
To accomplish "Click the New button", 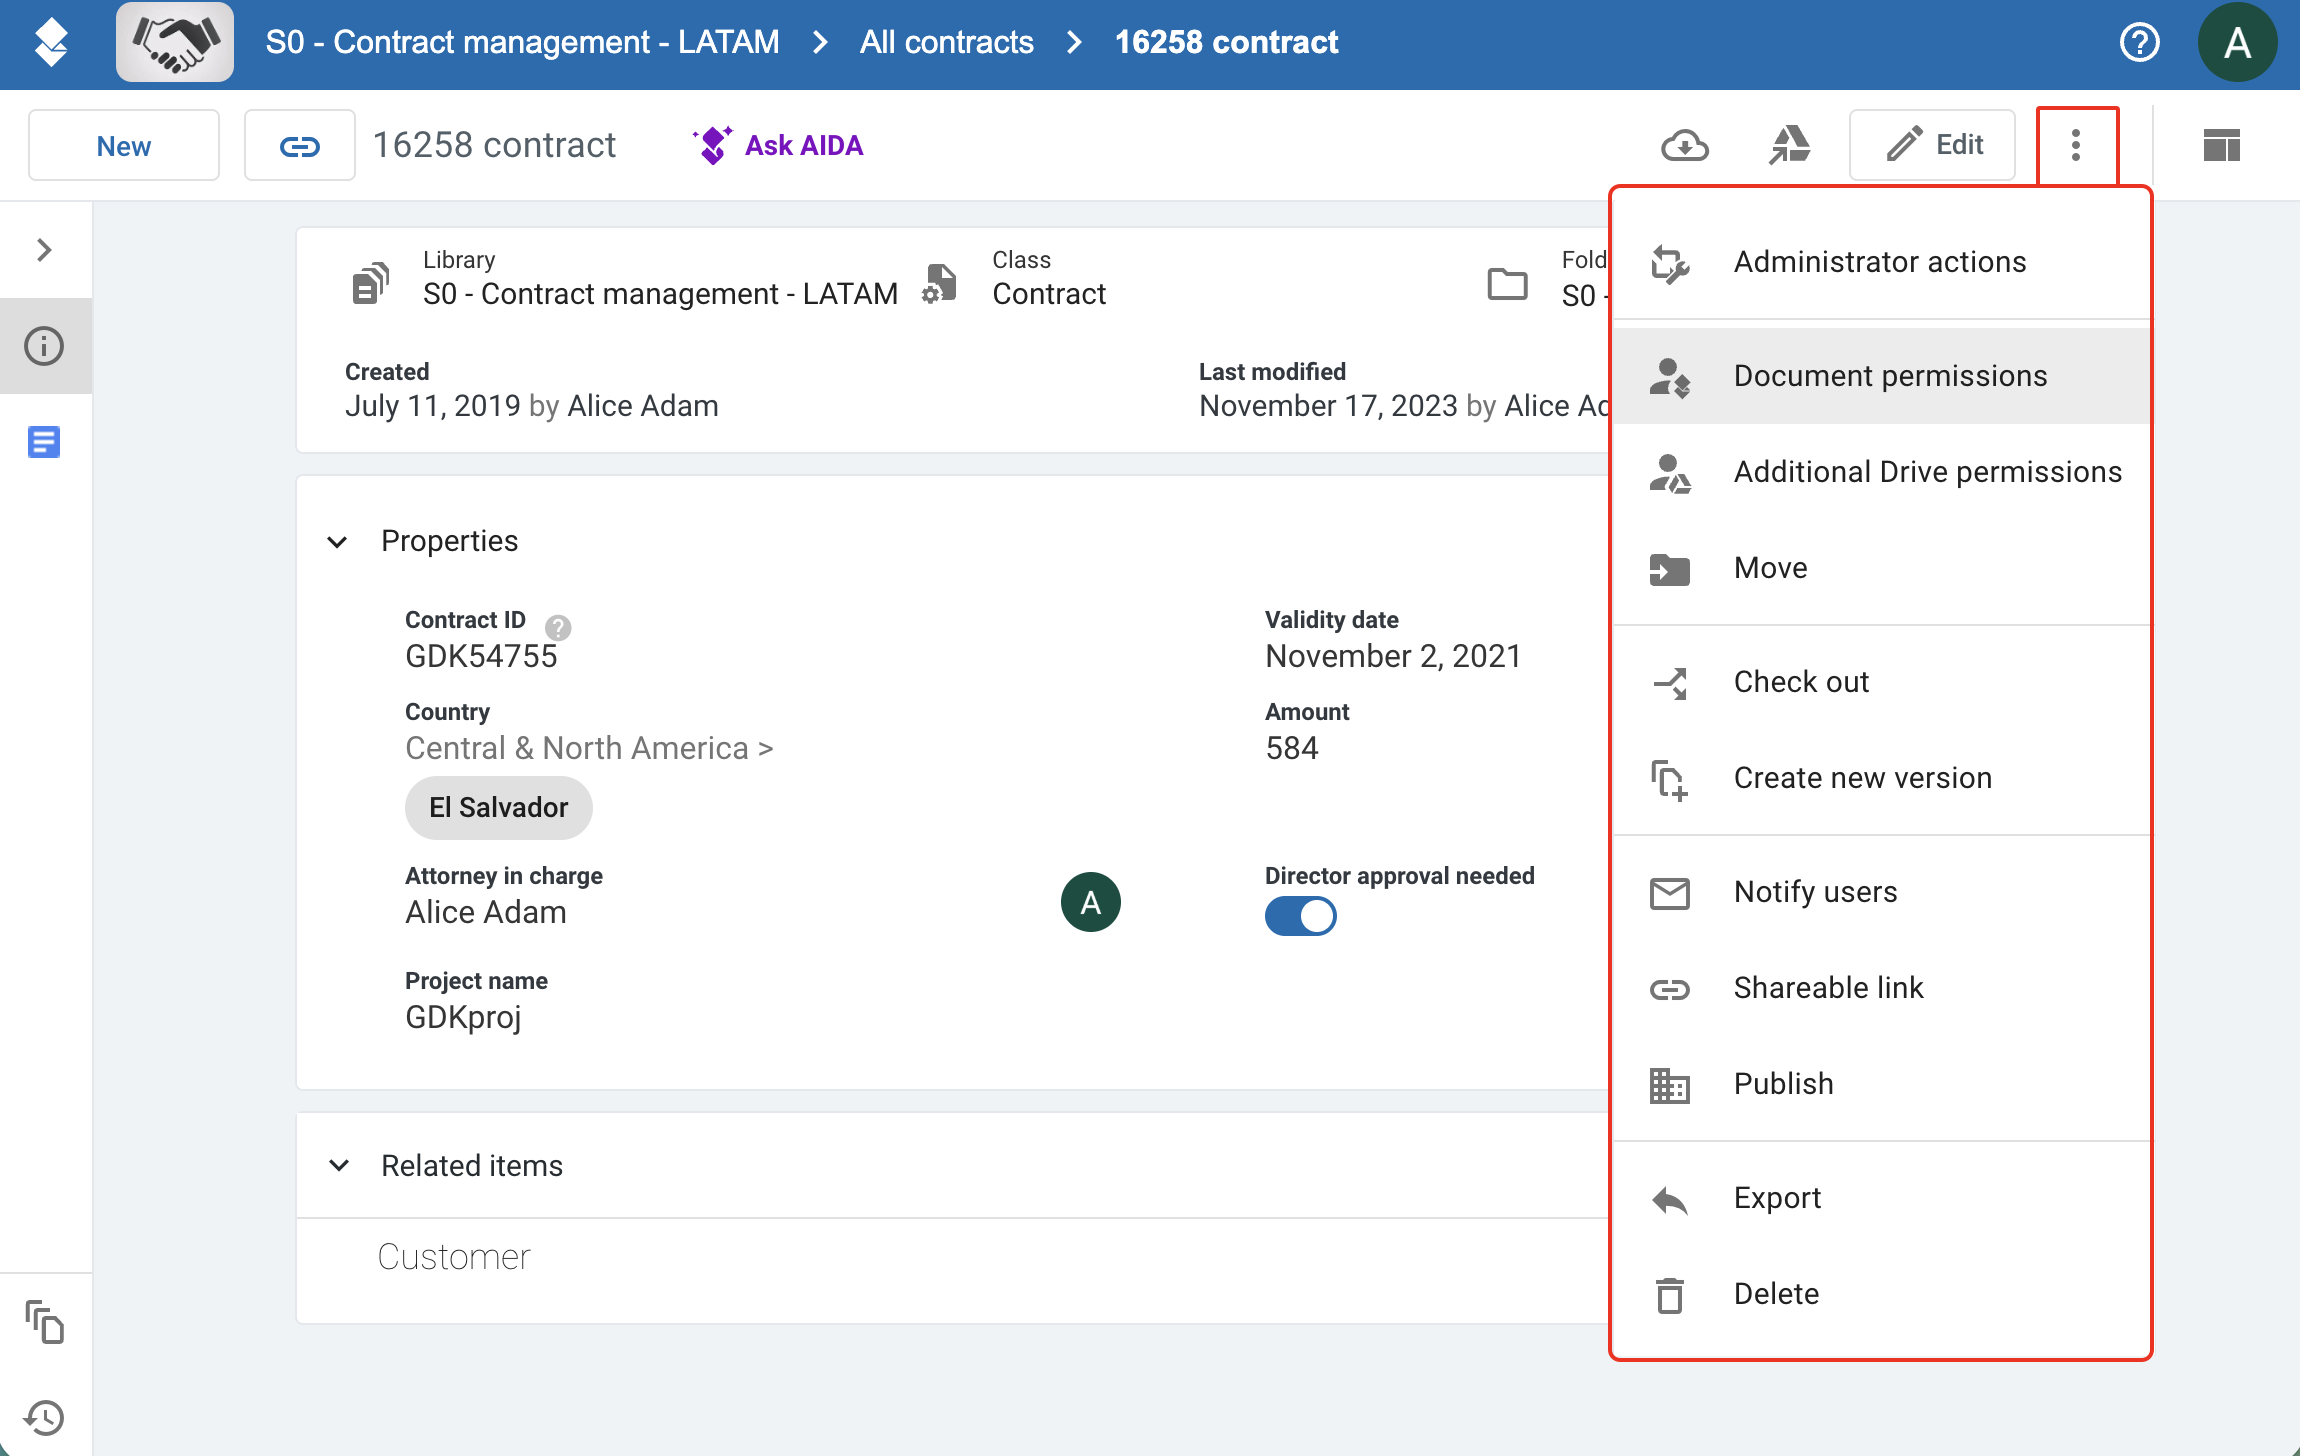I will point(124,146).
